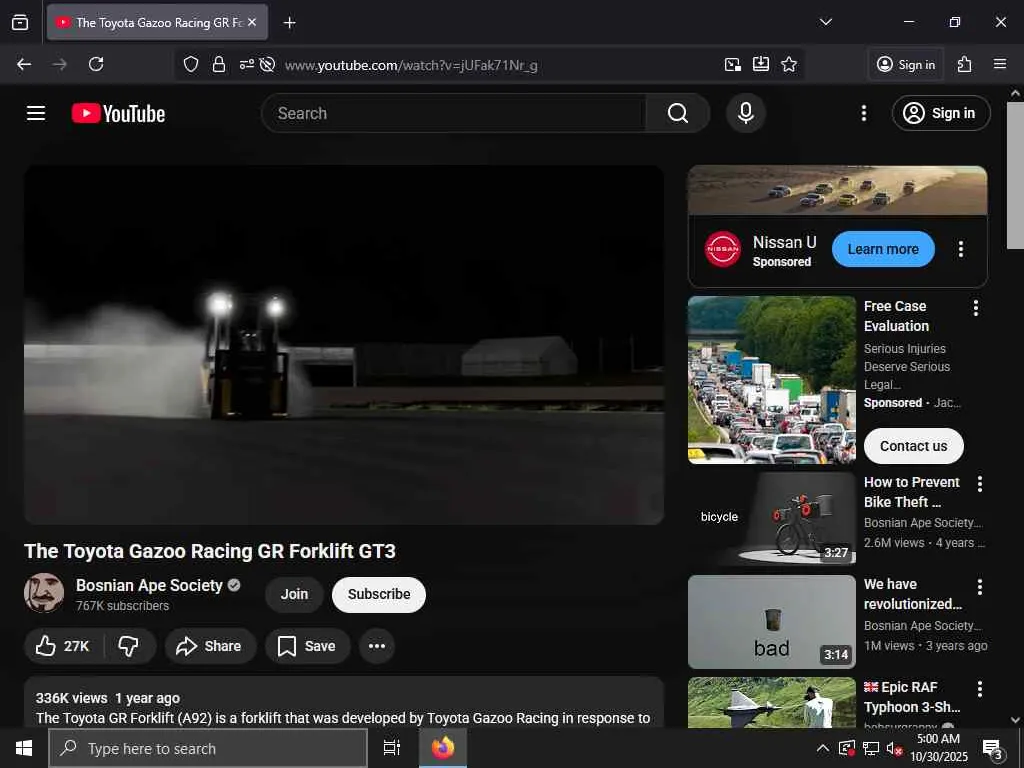Screen dimensions: 1024x768
Task: Open site permissions icon in address bar
Action: (x=247, y=64)
